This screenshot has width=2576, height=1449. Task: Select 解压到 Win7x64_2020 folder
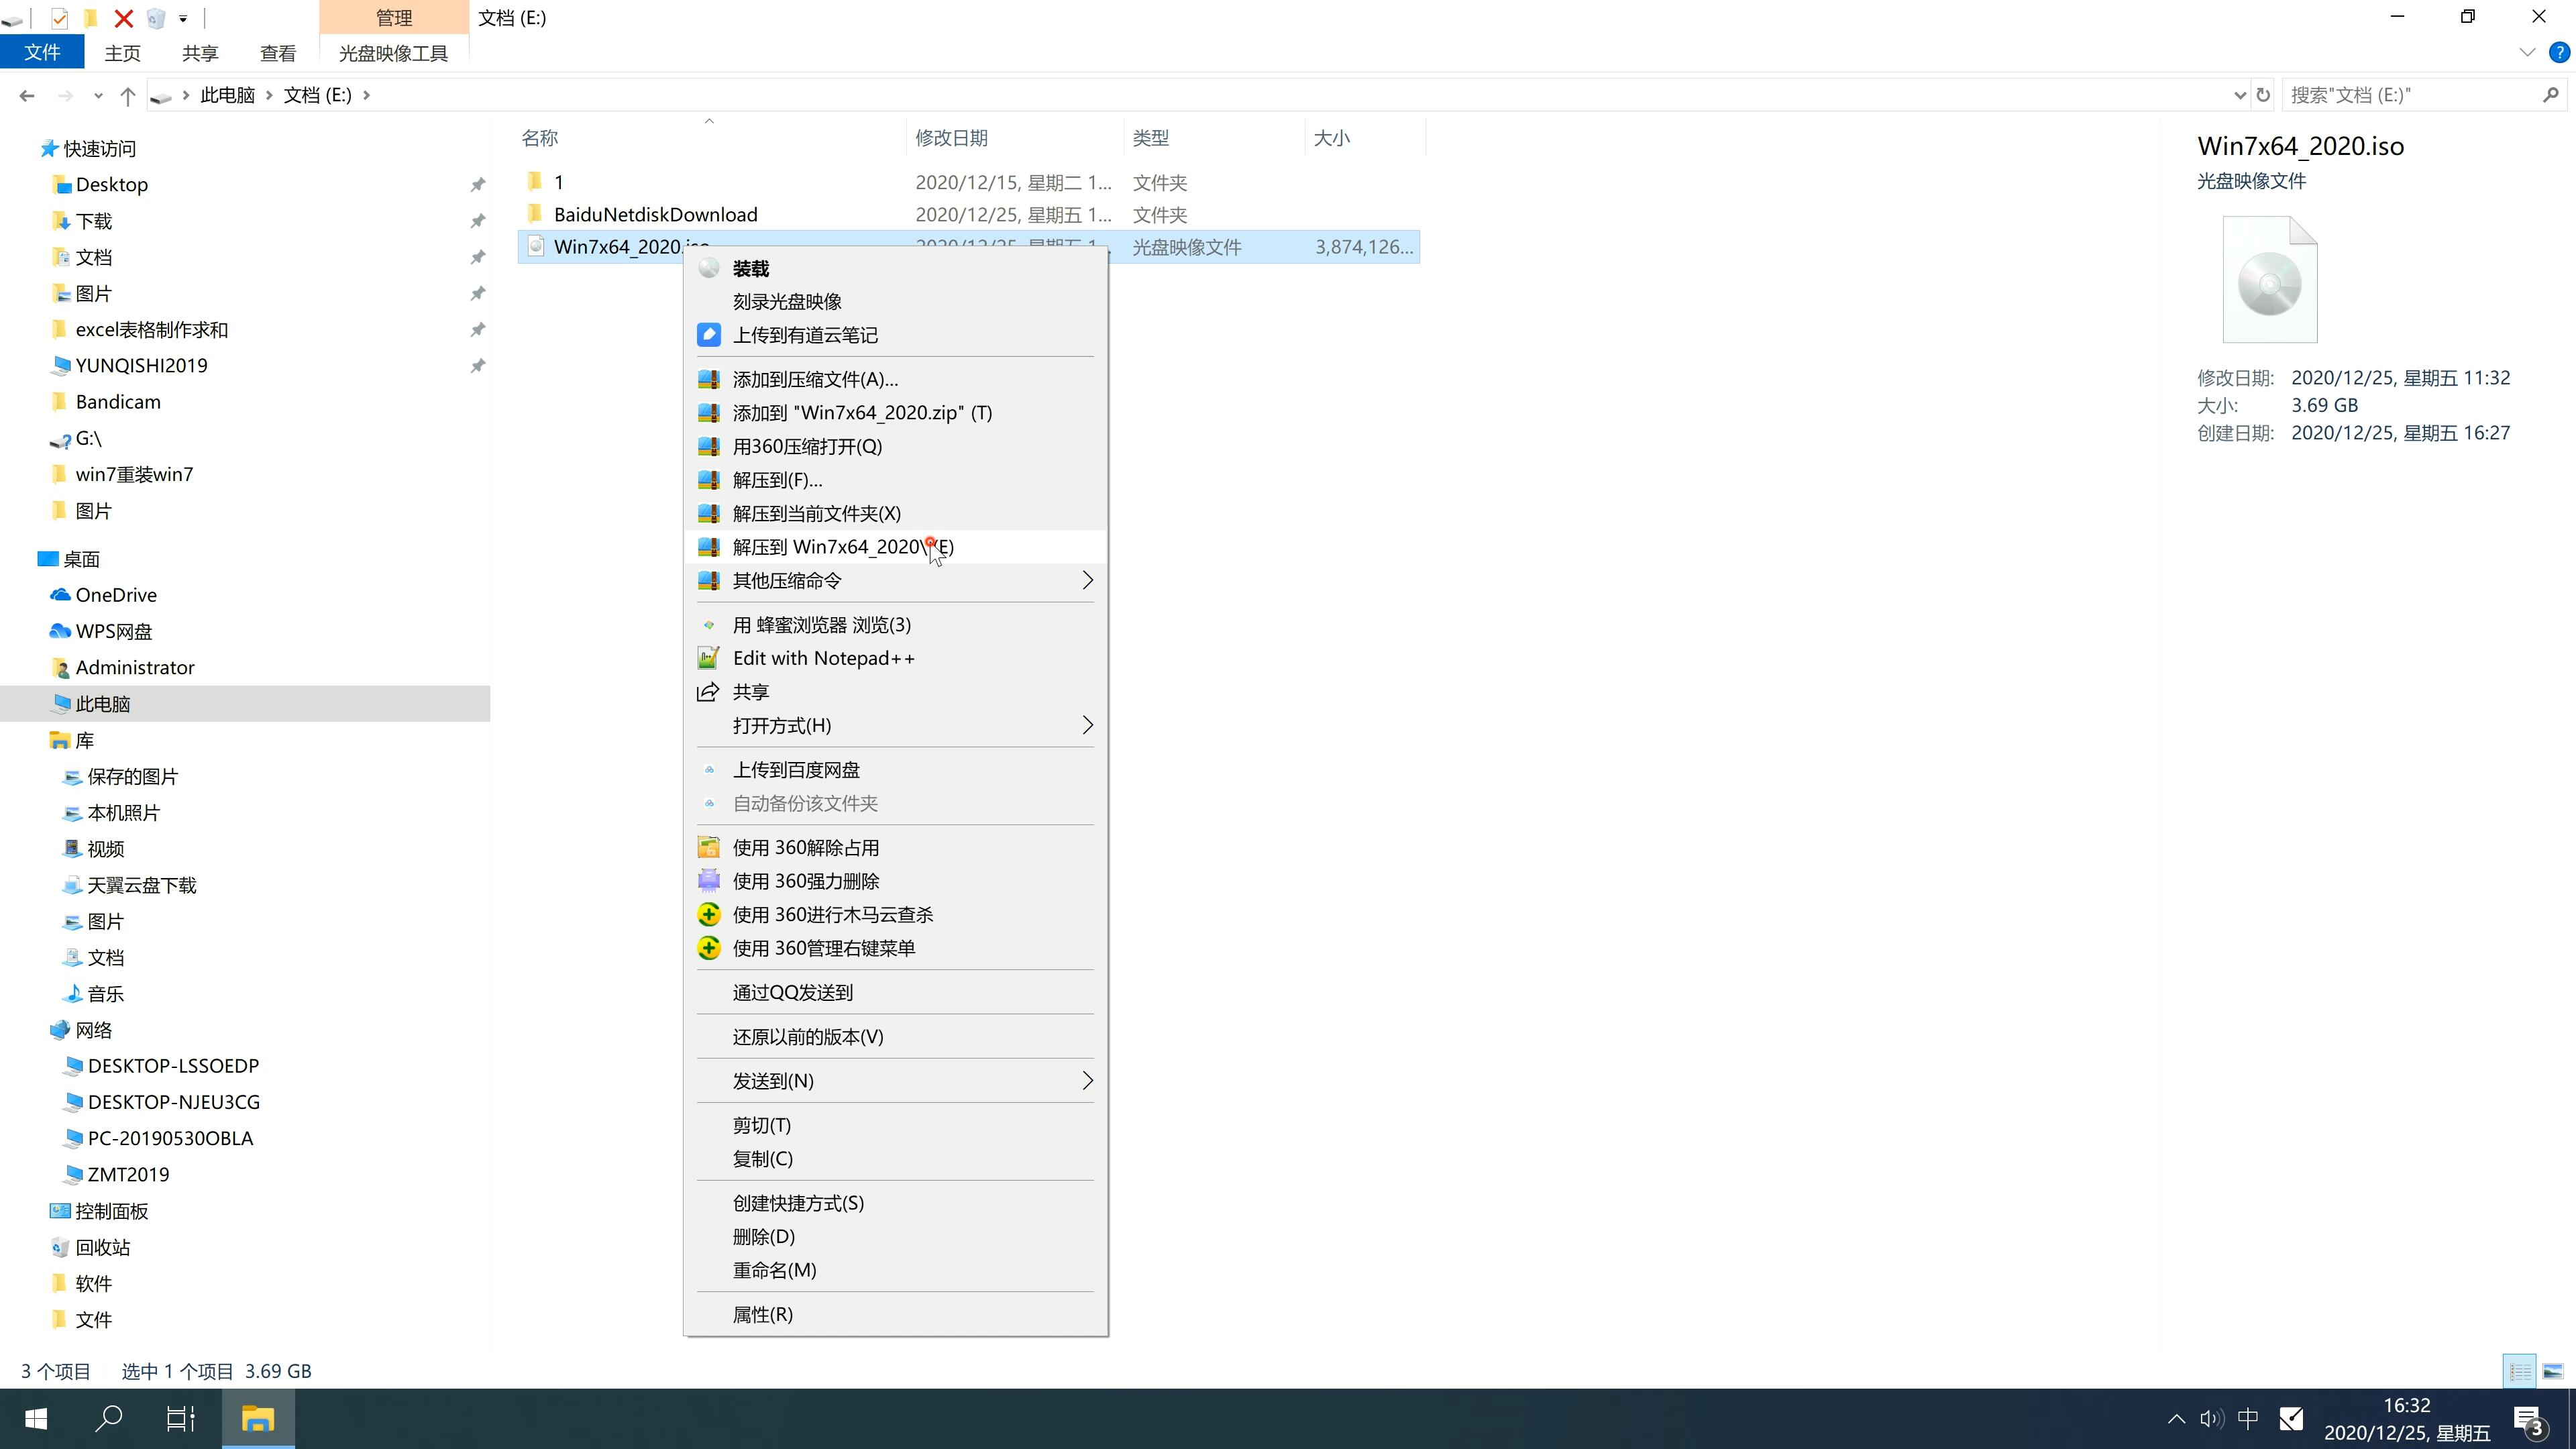coord(842,545)
